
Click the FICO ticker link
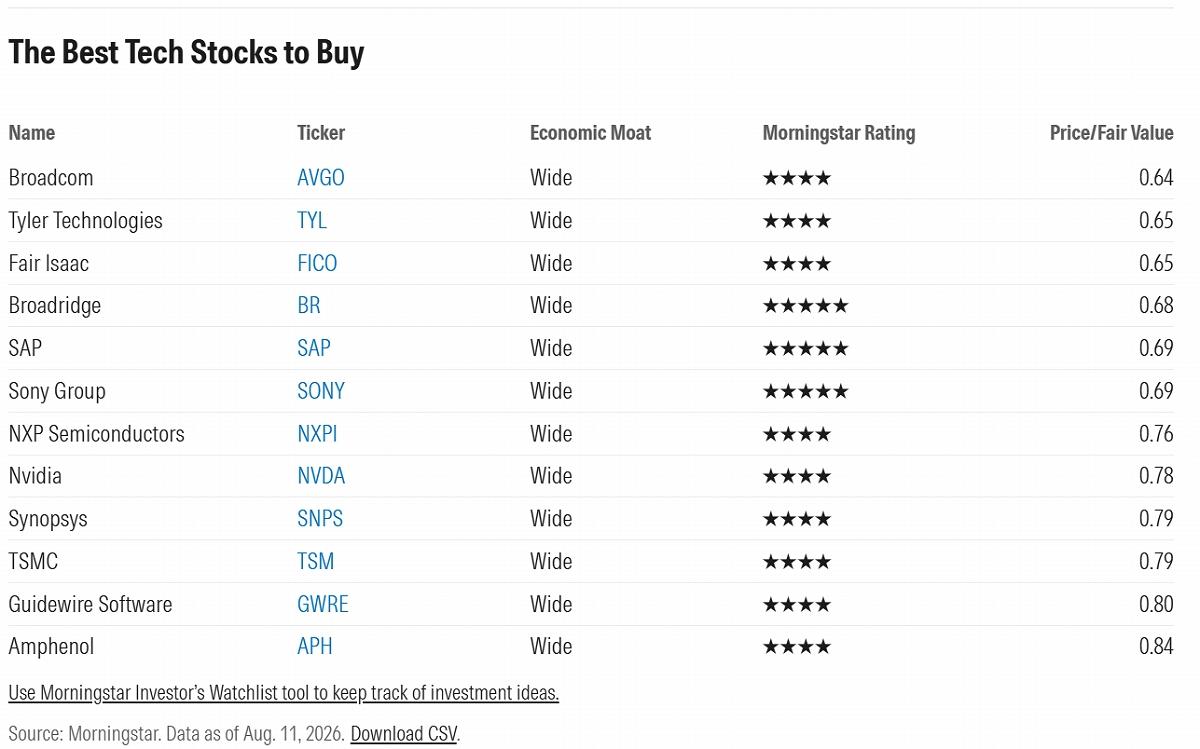point(317,264)
